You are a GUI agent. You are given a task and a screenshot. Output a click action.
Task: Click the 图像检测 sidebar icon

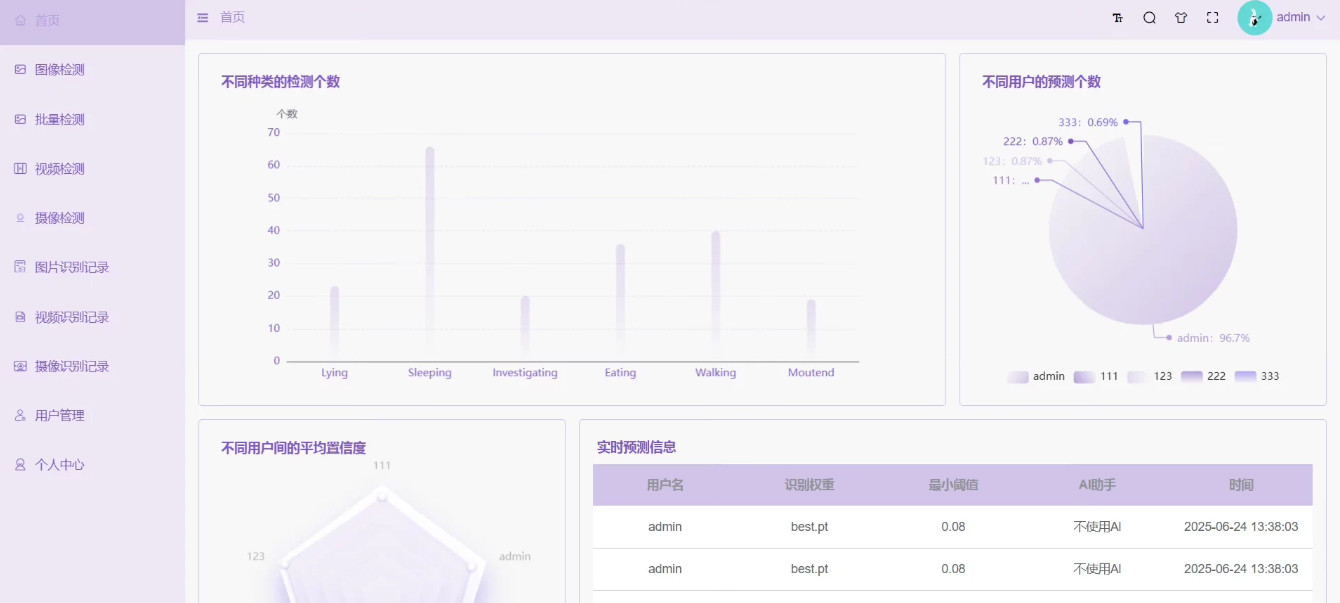[x=20, y=69]
